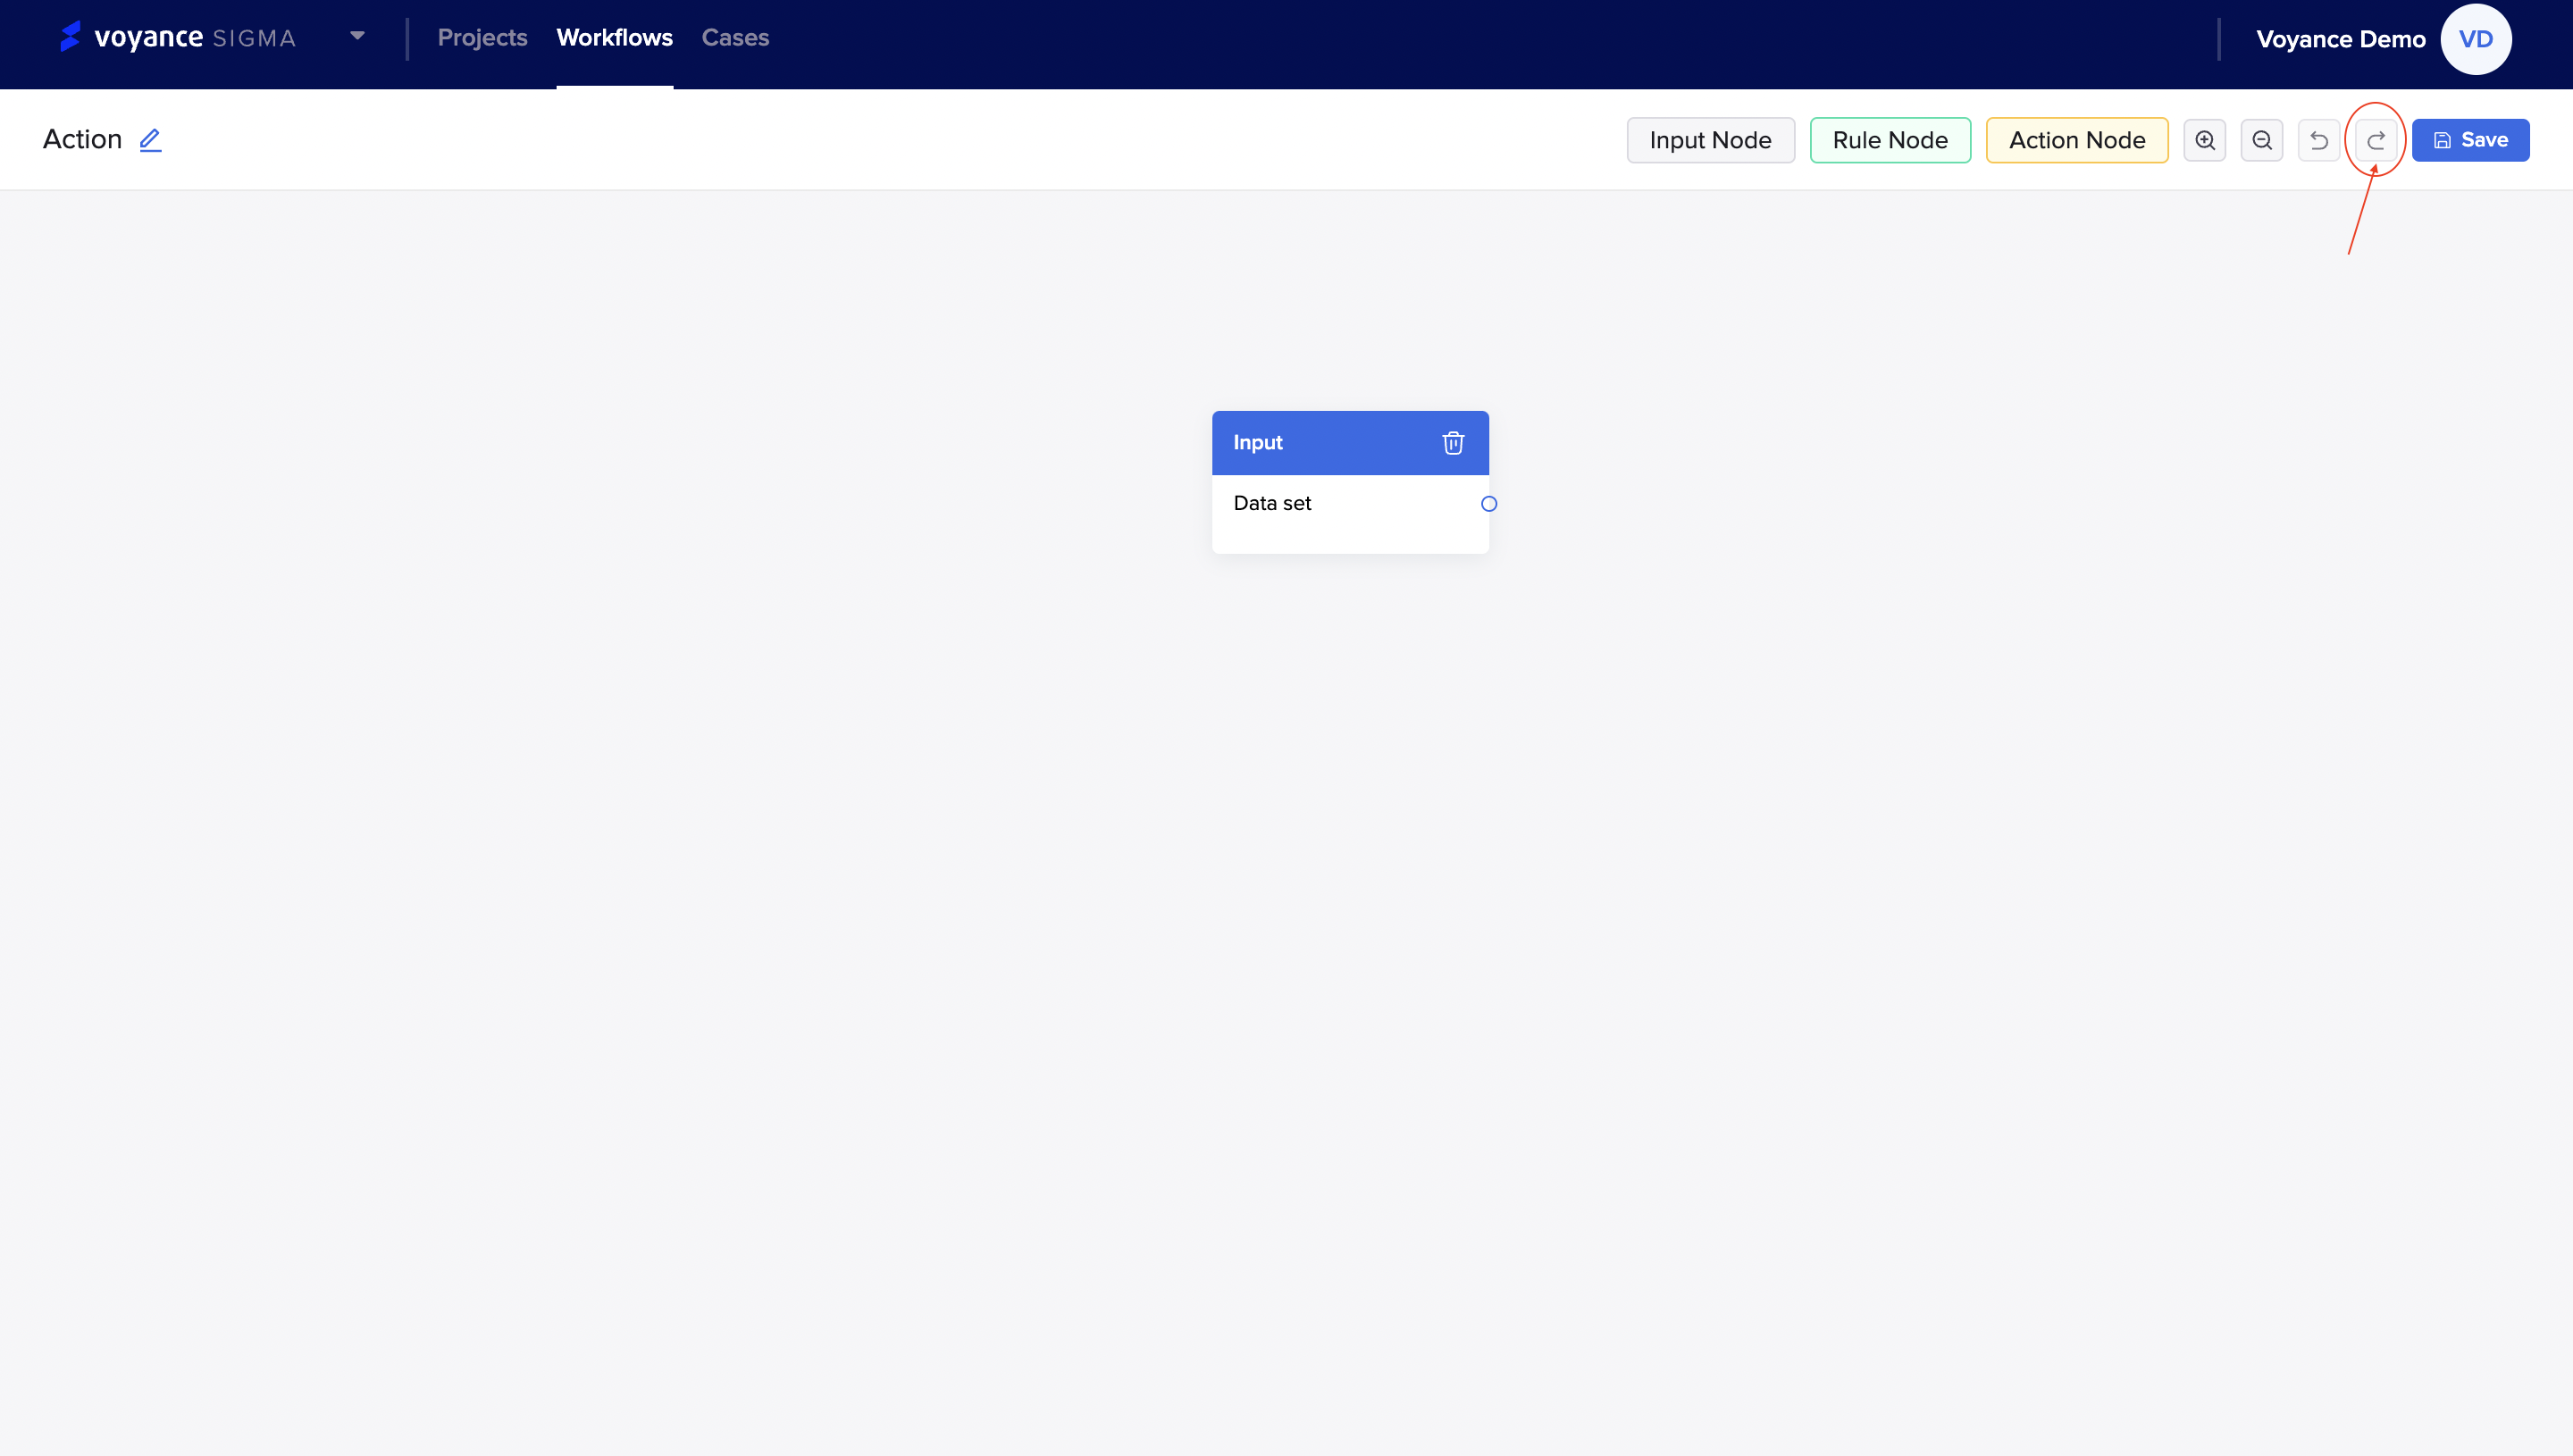Zoom in on the canvas

pyautogui.click(x=2204, y=140)
